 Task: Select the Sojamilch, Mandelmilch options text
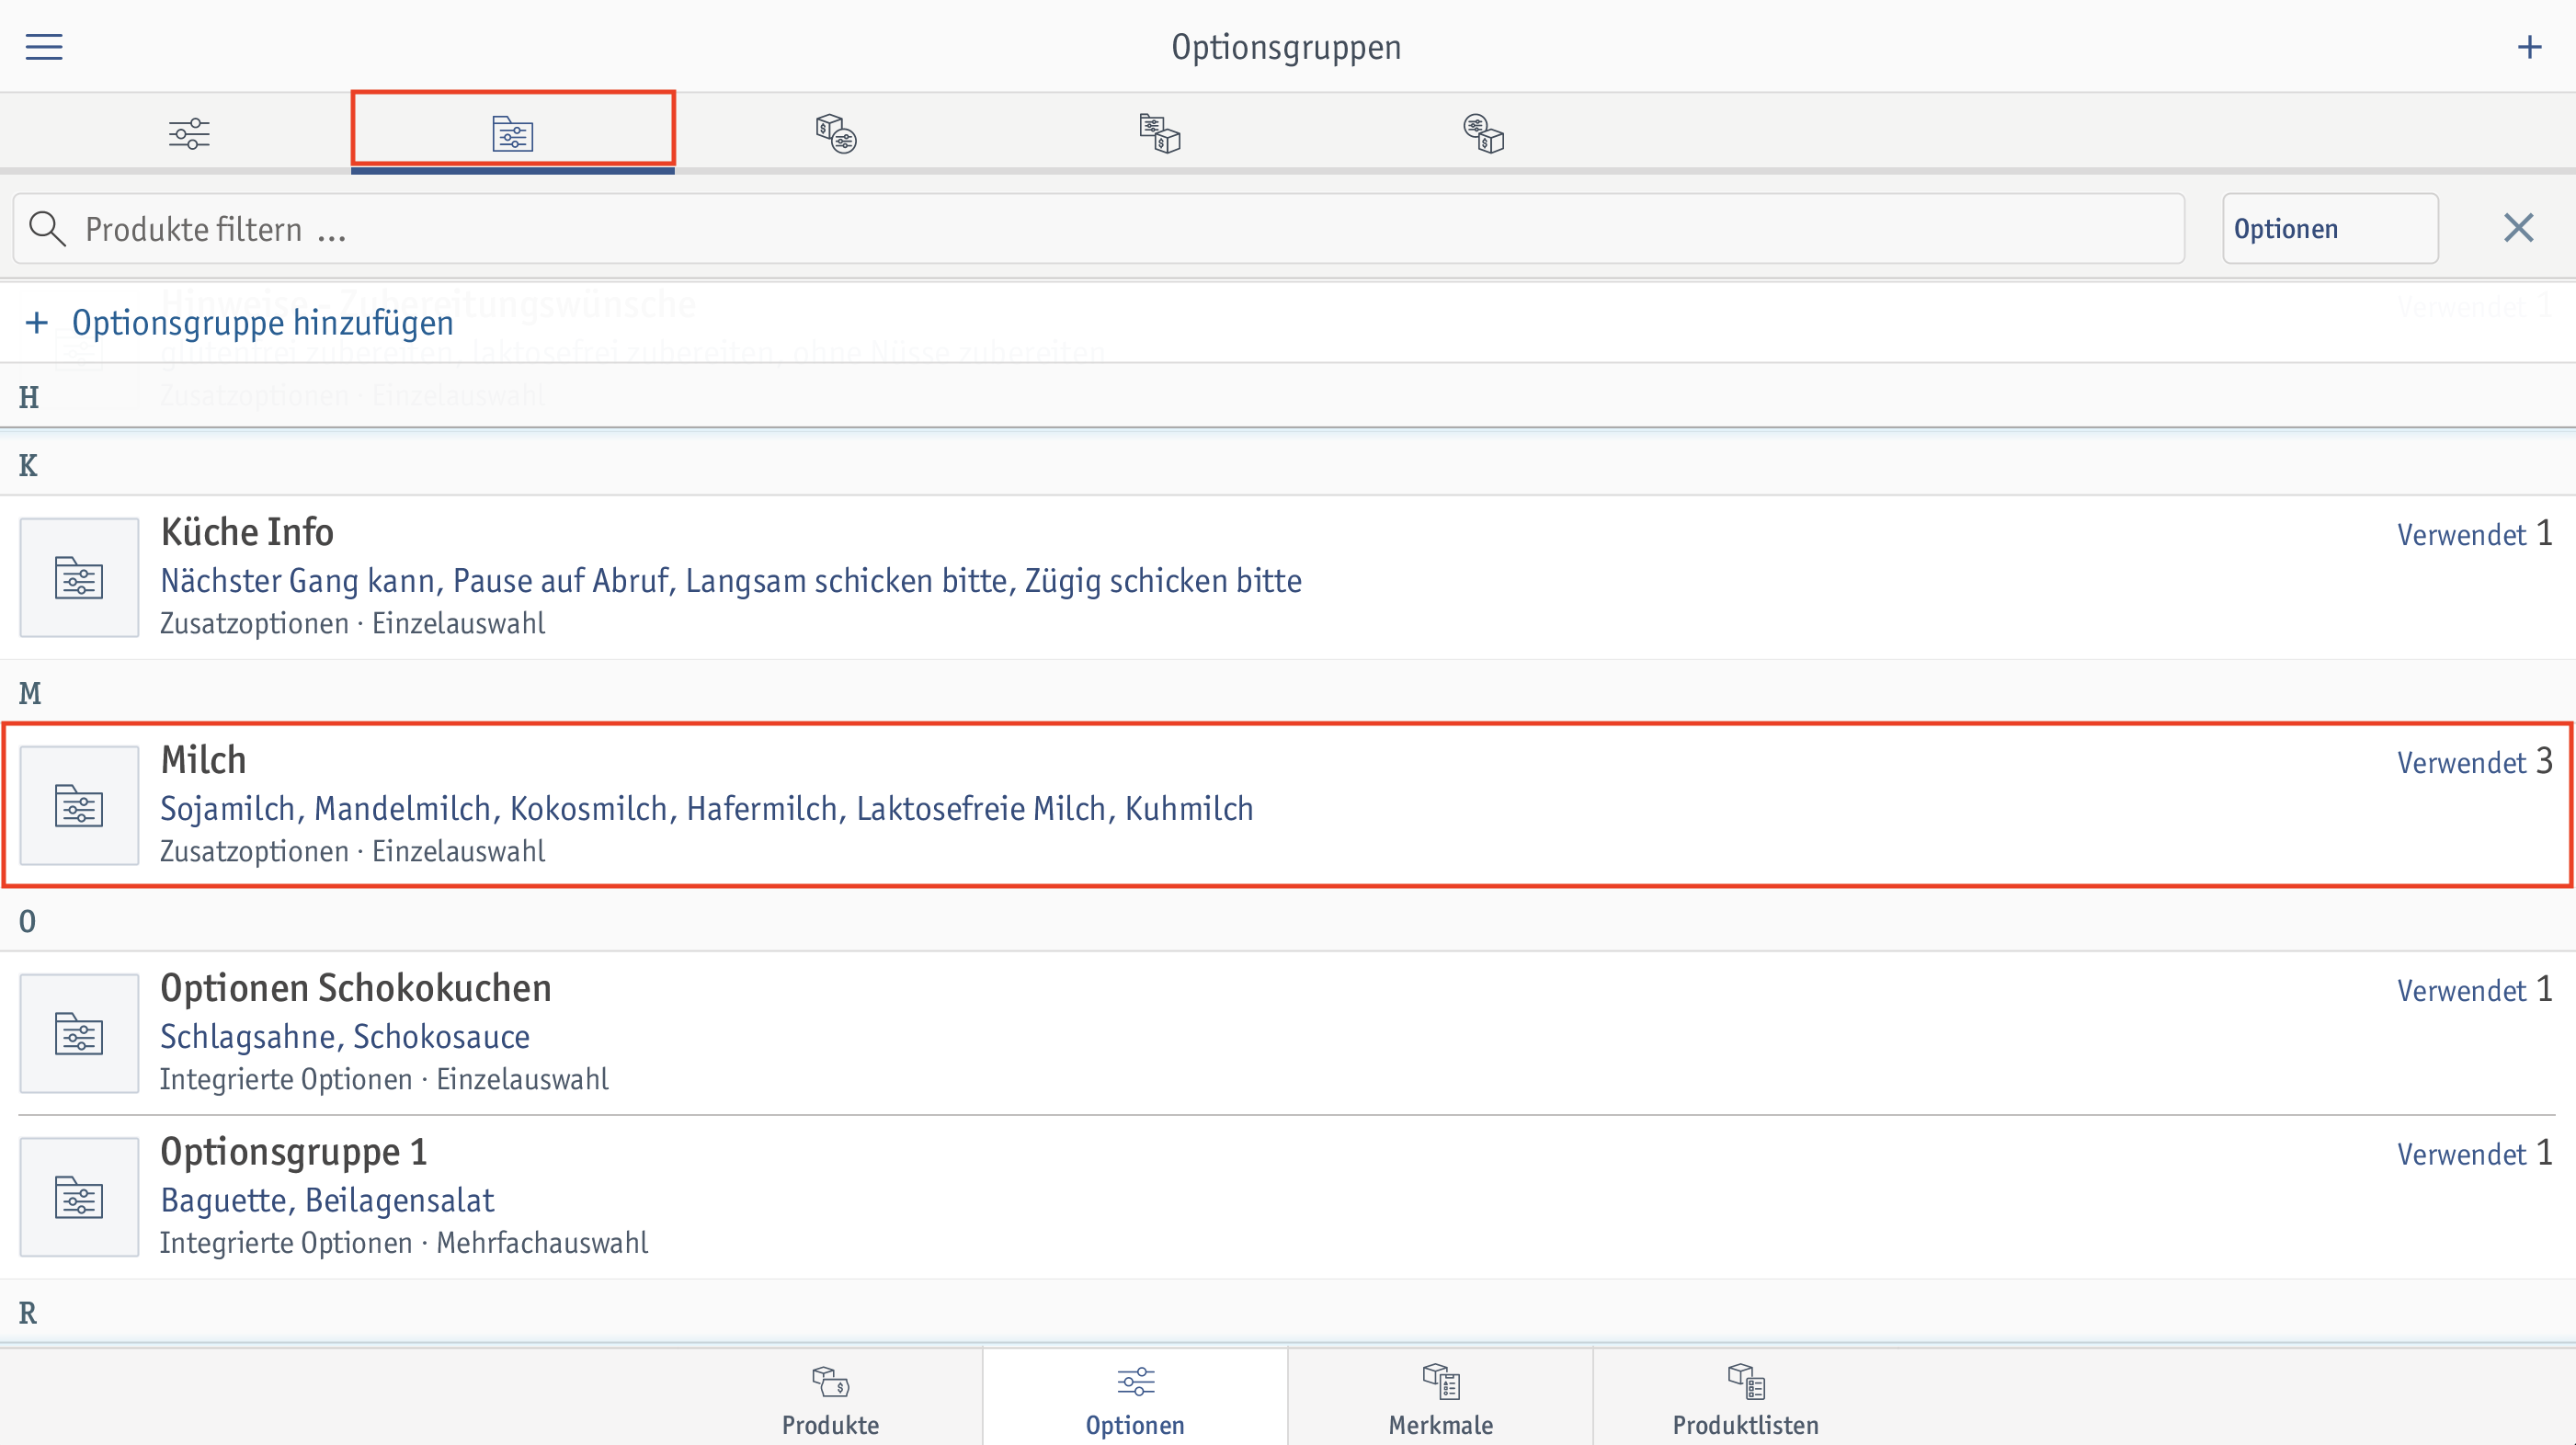707,809
